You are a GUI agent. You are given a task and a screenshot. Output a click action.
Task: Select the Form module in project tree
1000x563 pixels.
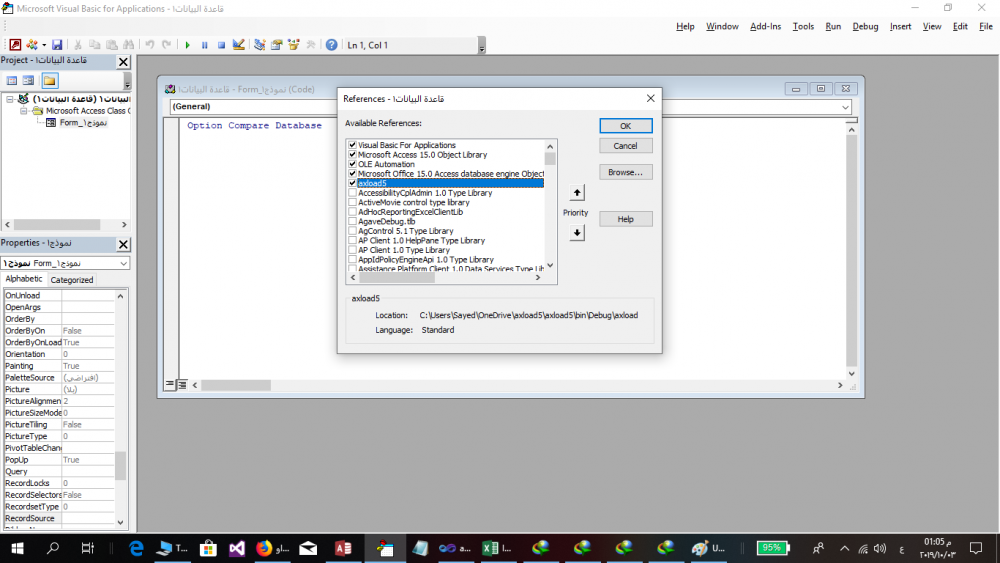(x=83, y=122)
